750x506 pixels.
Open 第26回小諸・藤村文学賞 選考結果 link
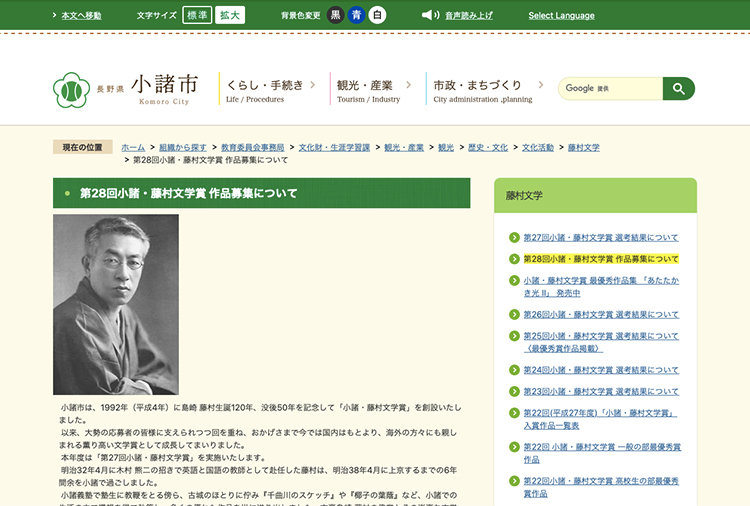(601, 315)
